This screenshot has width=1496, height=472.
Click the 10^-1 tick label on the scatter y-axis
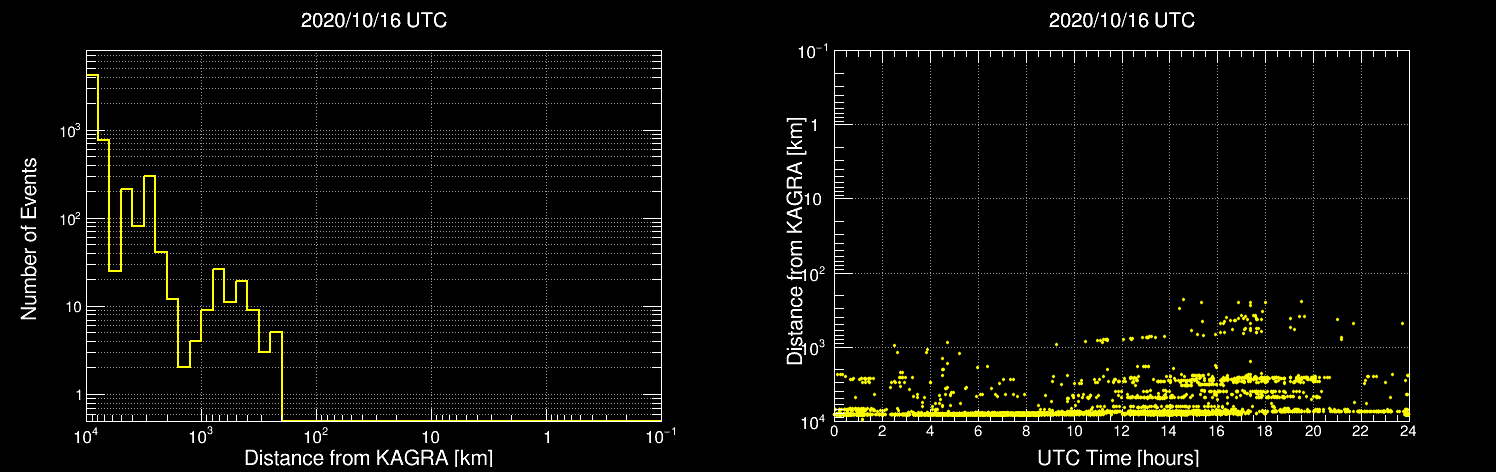[812, 51]
